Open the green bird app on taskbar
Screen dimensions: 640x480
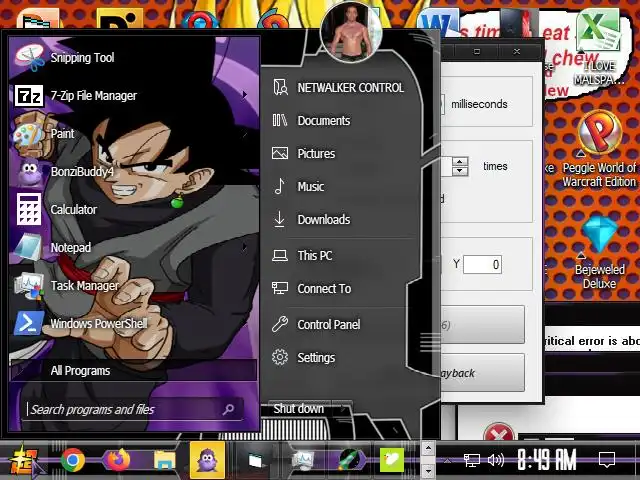[x=391, y=460]
